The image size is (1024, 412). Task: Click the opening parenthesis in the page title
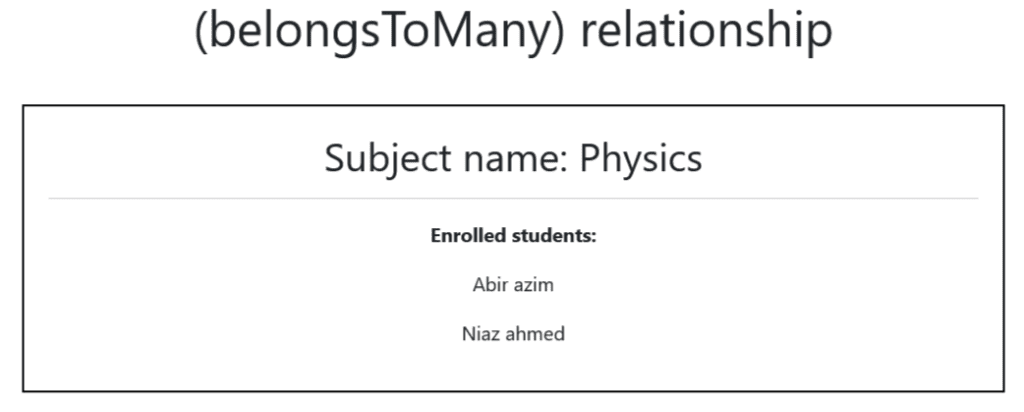[x=200, y=32]
